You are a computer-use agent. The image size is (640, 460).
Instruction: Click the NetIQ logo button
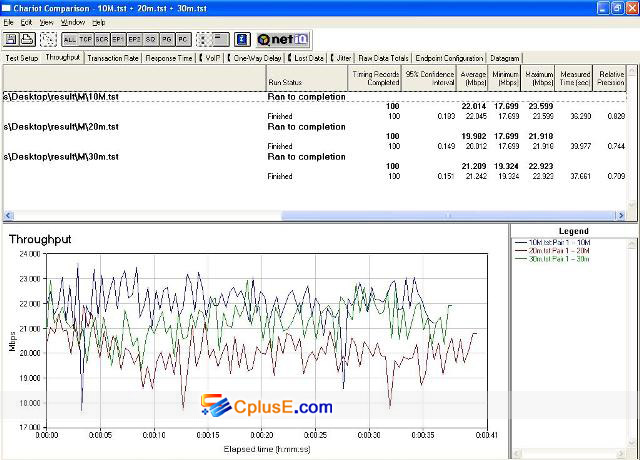coord(283,40)
